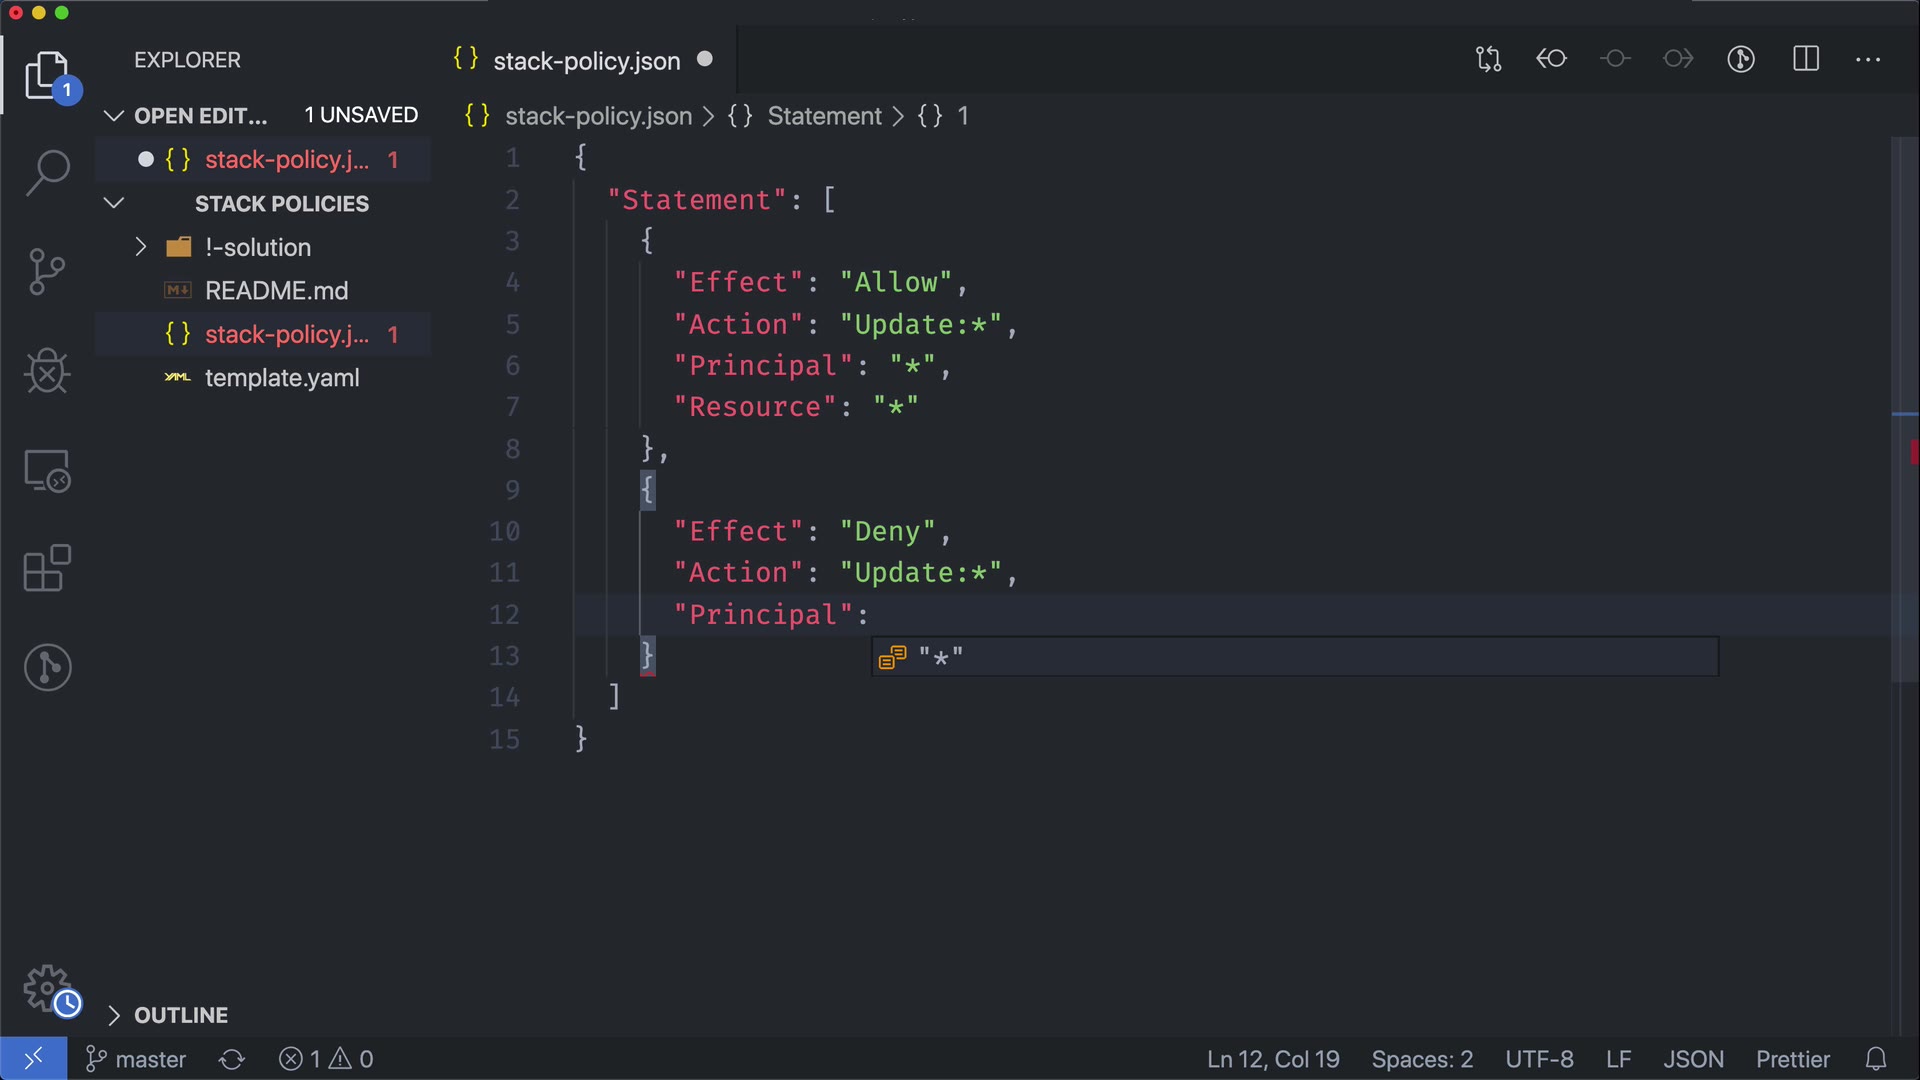The image size is (1920, 1080).
Task: Collapse the Open Editors section
Action: pyautogui.click(x=114, y=116)
